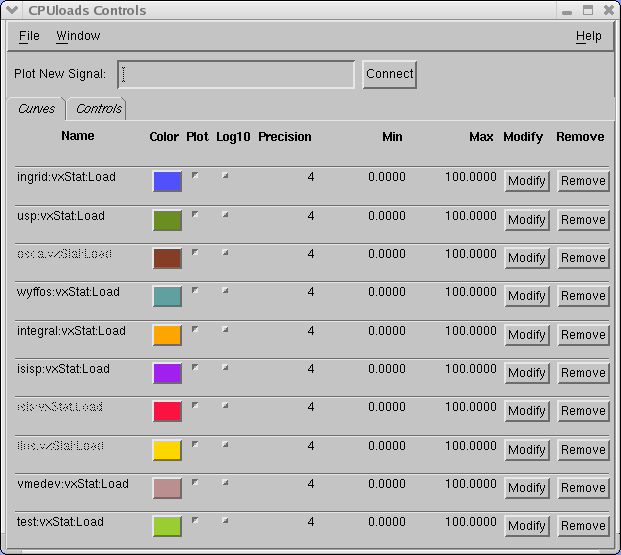
Task: Click the lime green swatch for test
Action: coord(167,526)
